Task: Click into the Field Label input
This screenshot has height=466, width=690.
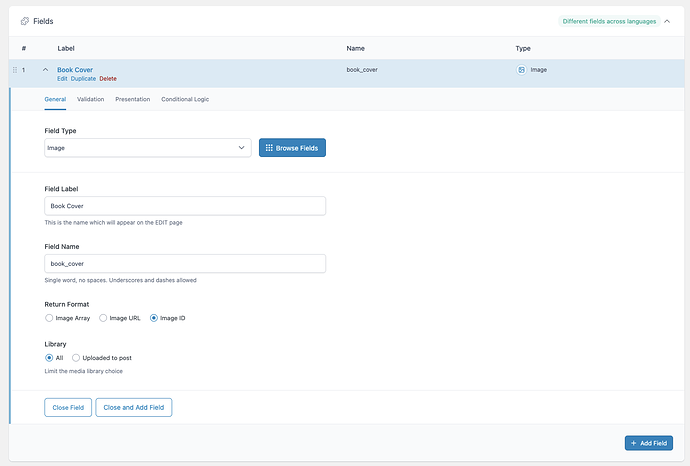Action: (185, 206)
